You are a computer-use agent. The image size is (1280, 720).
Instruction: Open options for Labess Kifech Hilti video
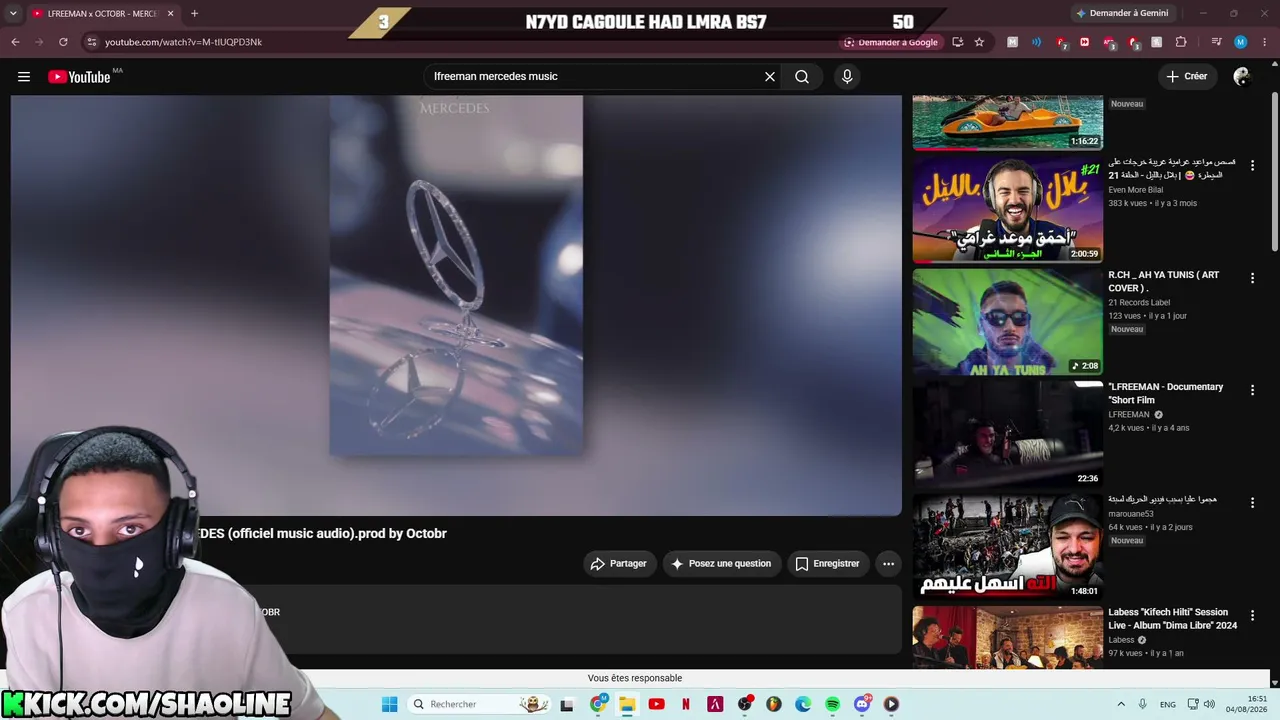click(1252, 615)
